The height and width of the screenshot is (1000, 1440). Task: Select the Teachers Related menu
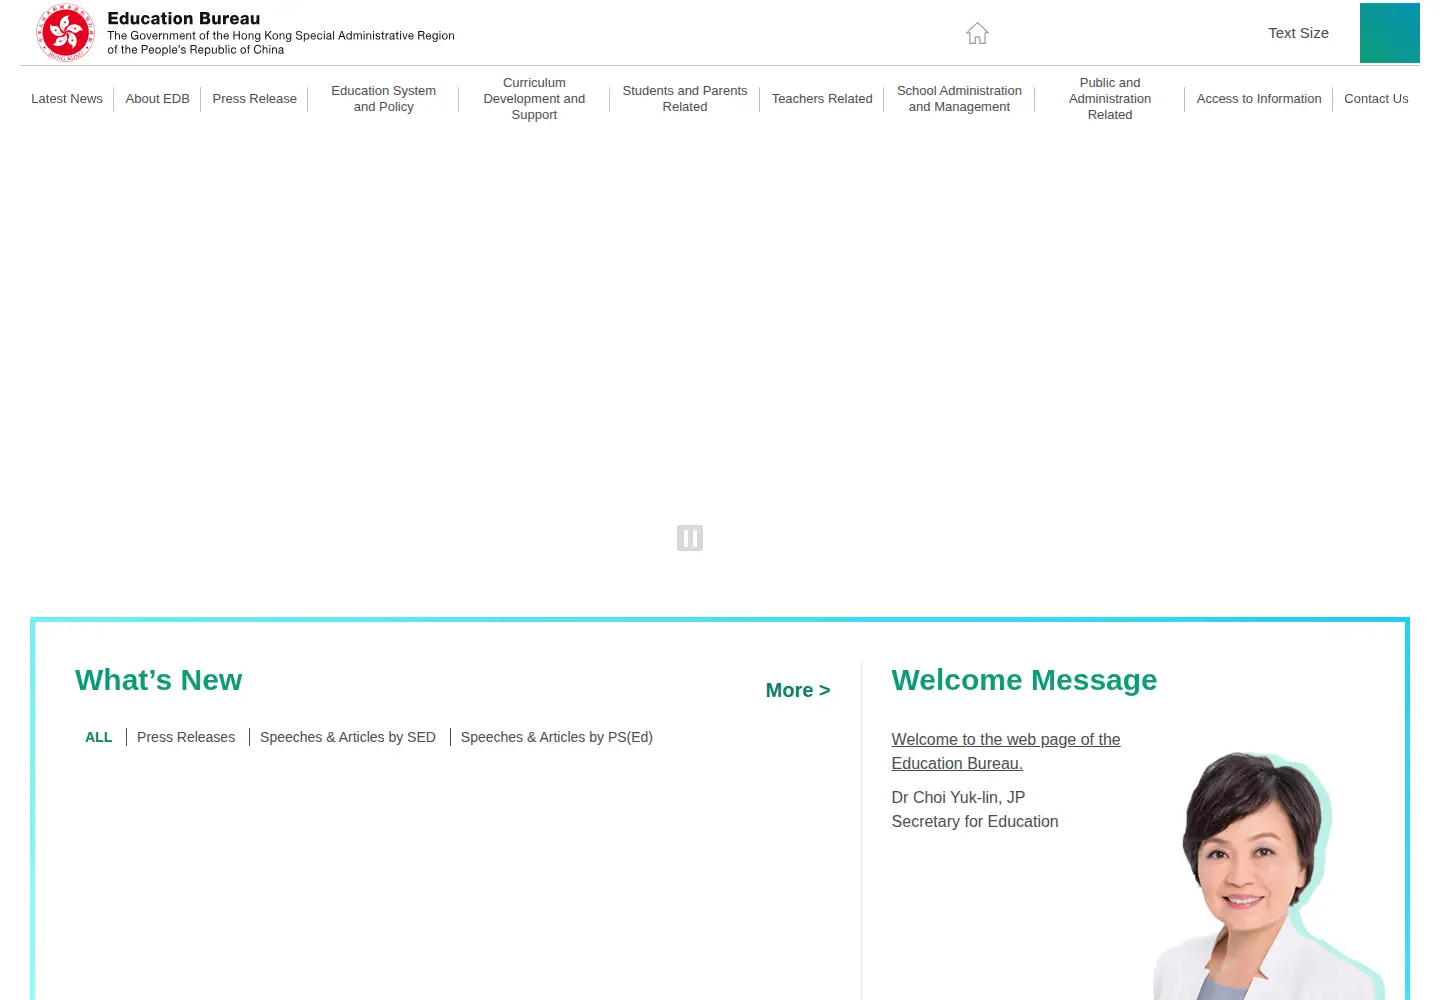click(x=822, y=99)
